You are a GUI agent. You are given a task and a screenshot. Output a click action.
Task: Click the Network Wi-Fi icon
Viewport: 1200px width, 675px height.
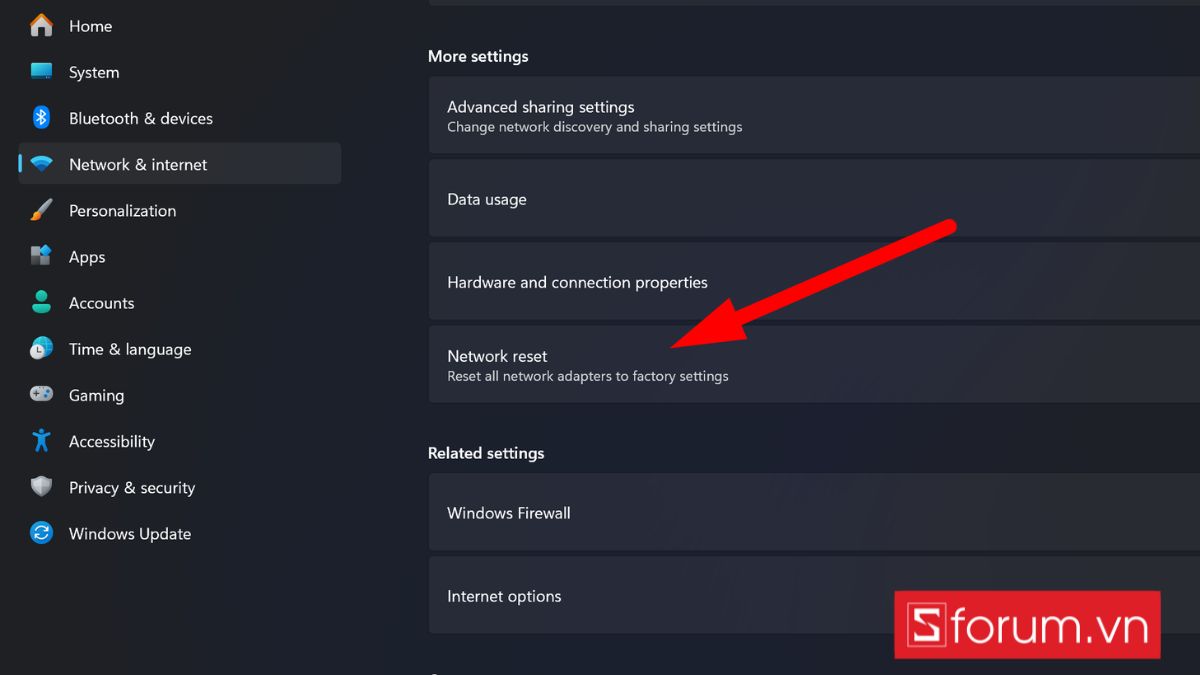coord(41,164)
